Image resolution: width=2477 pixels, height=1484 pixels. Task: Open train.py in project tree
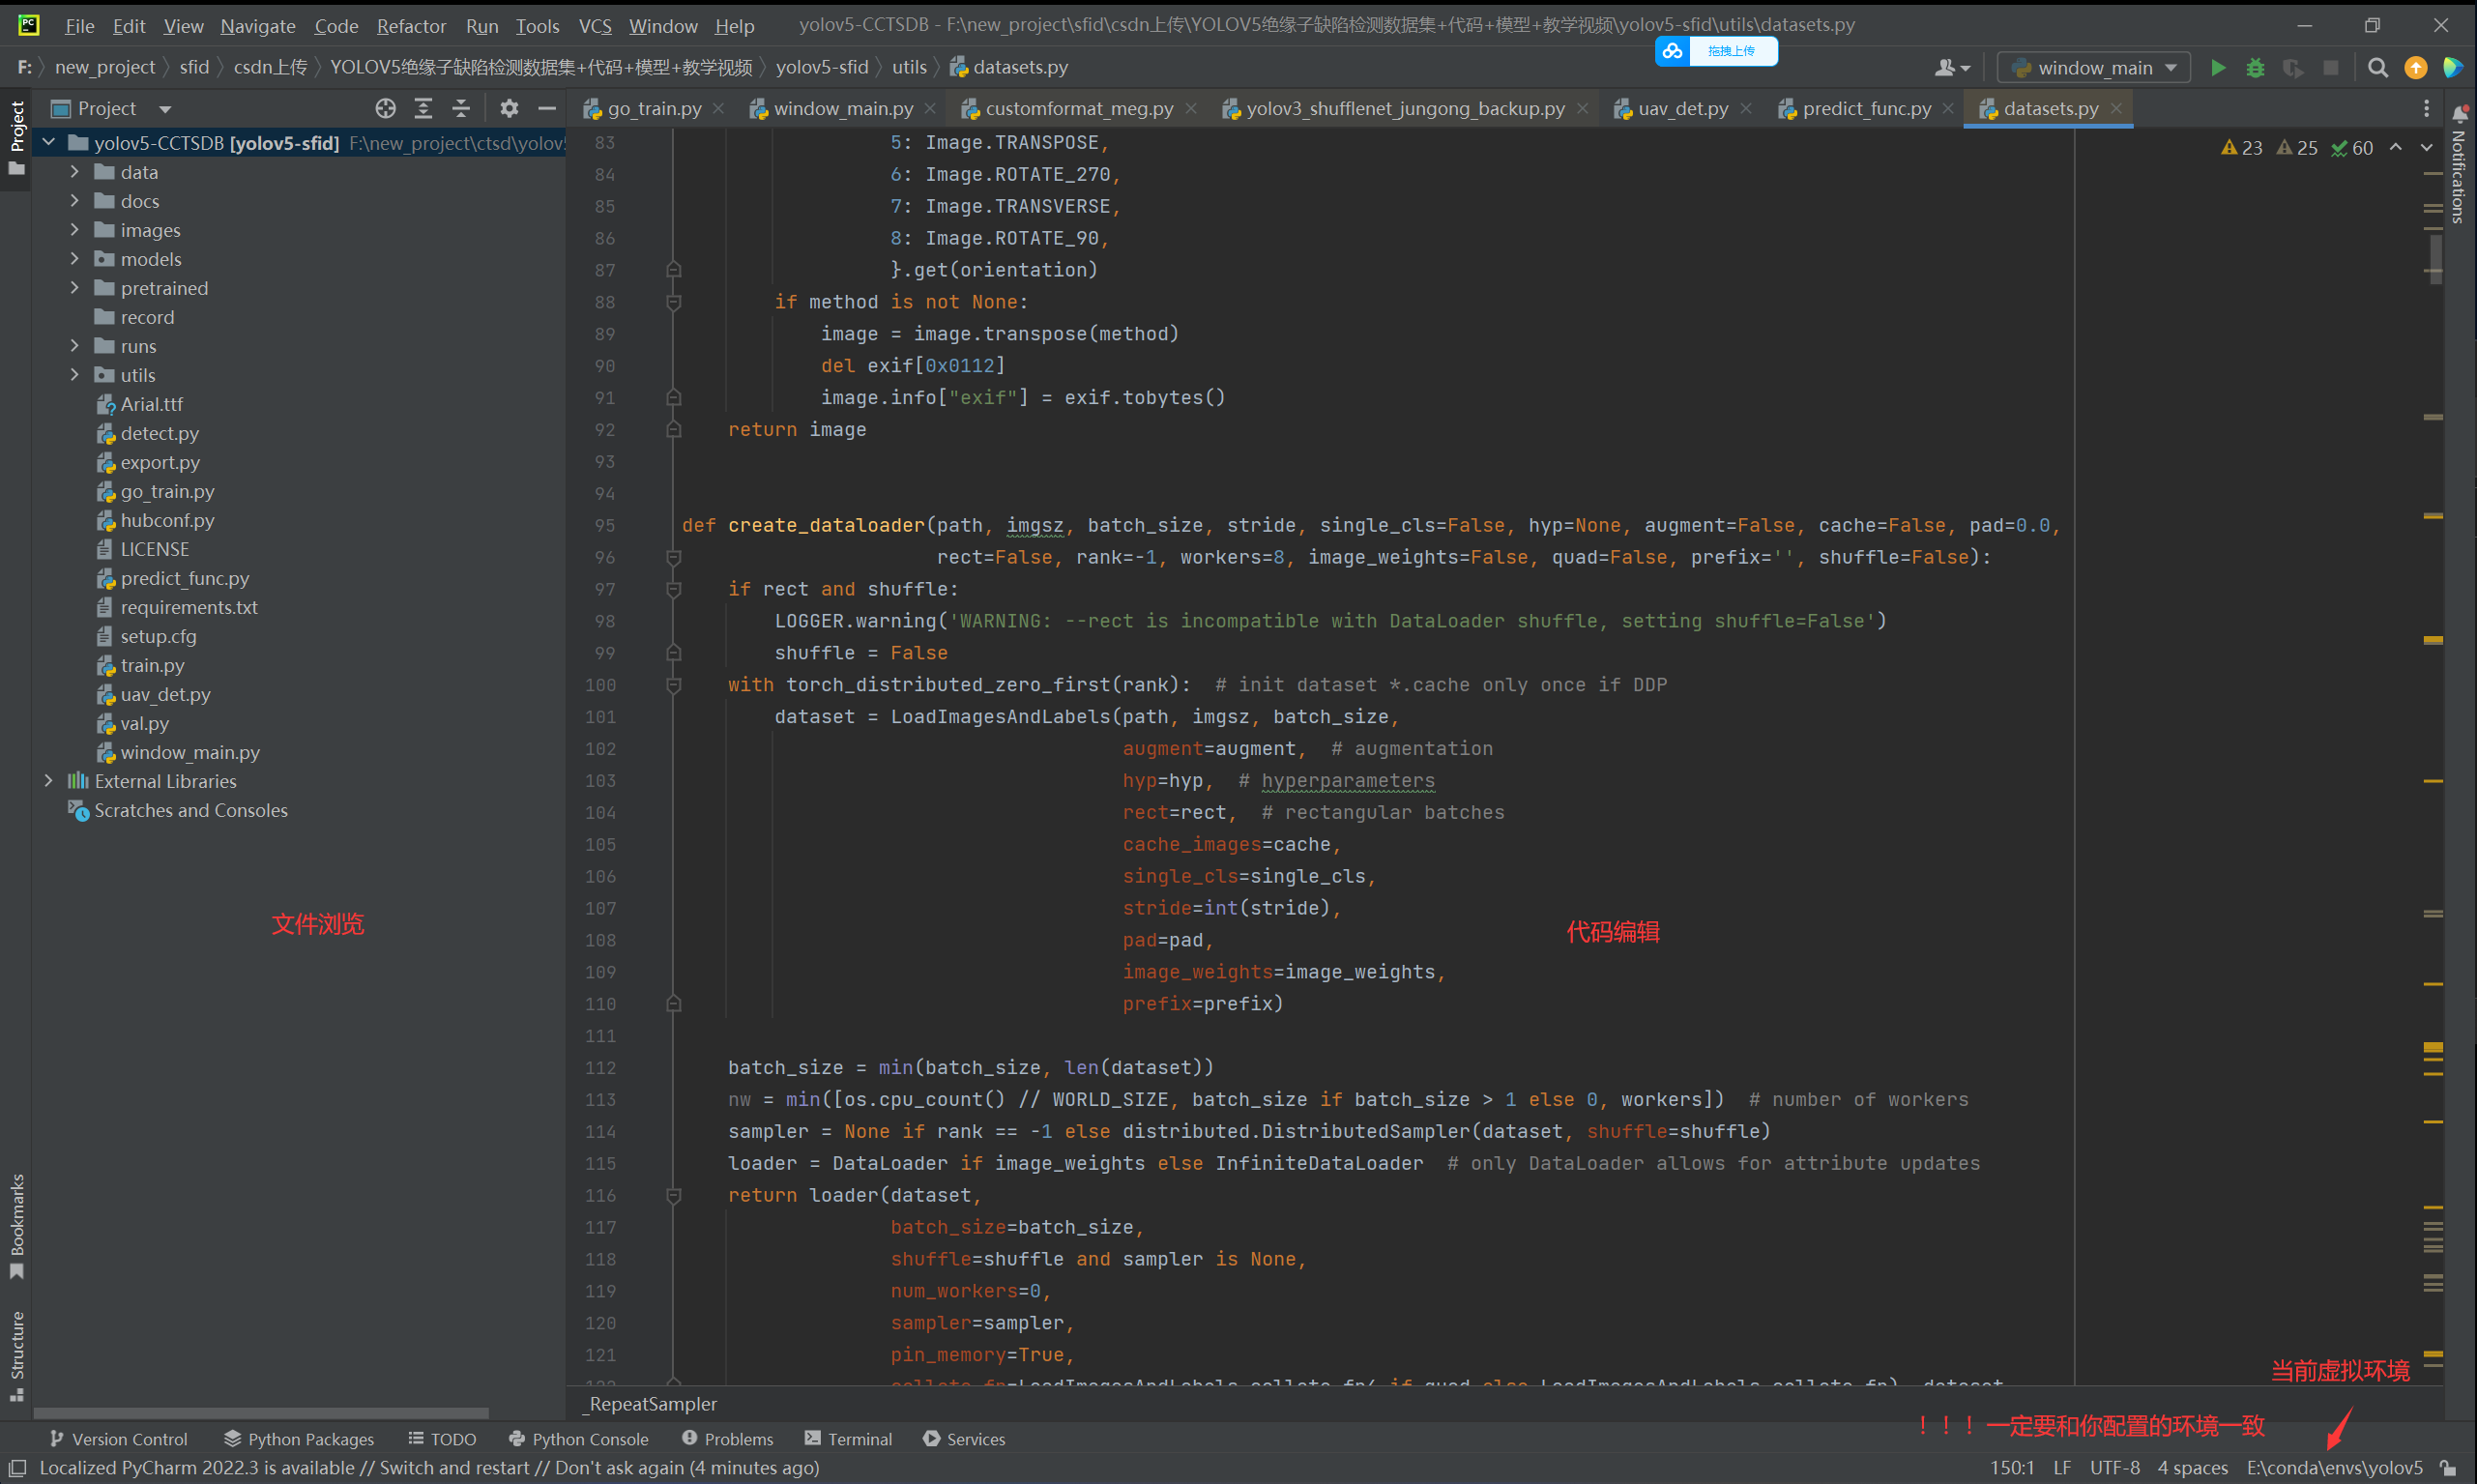152,665
